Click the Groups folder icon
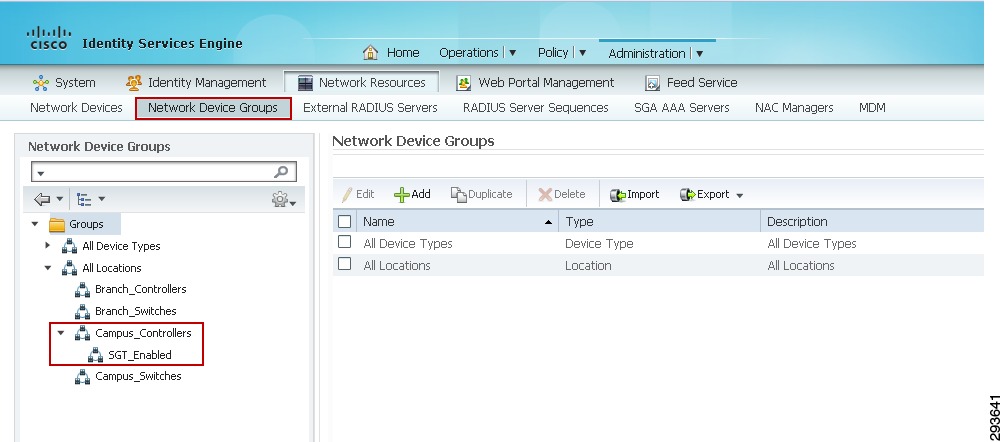Viewport: 1001px width, 442px height. (57, 224)
